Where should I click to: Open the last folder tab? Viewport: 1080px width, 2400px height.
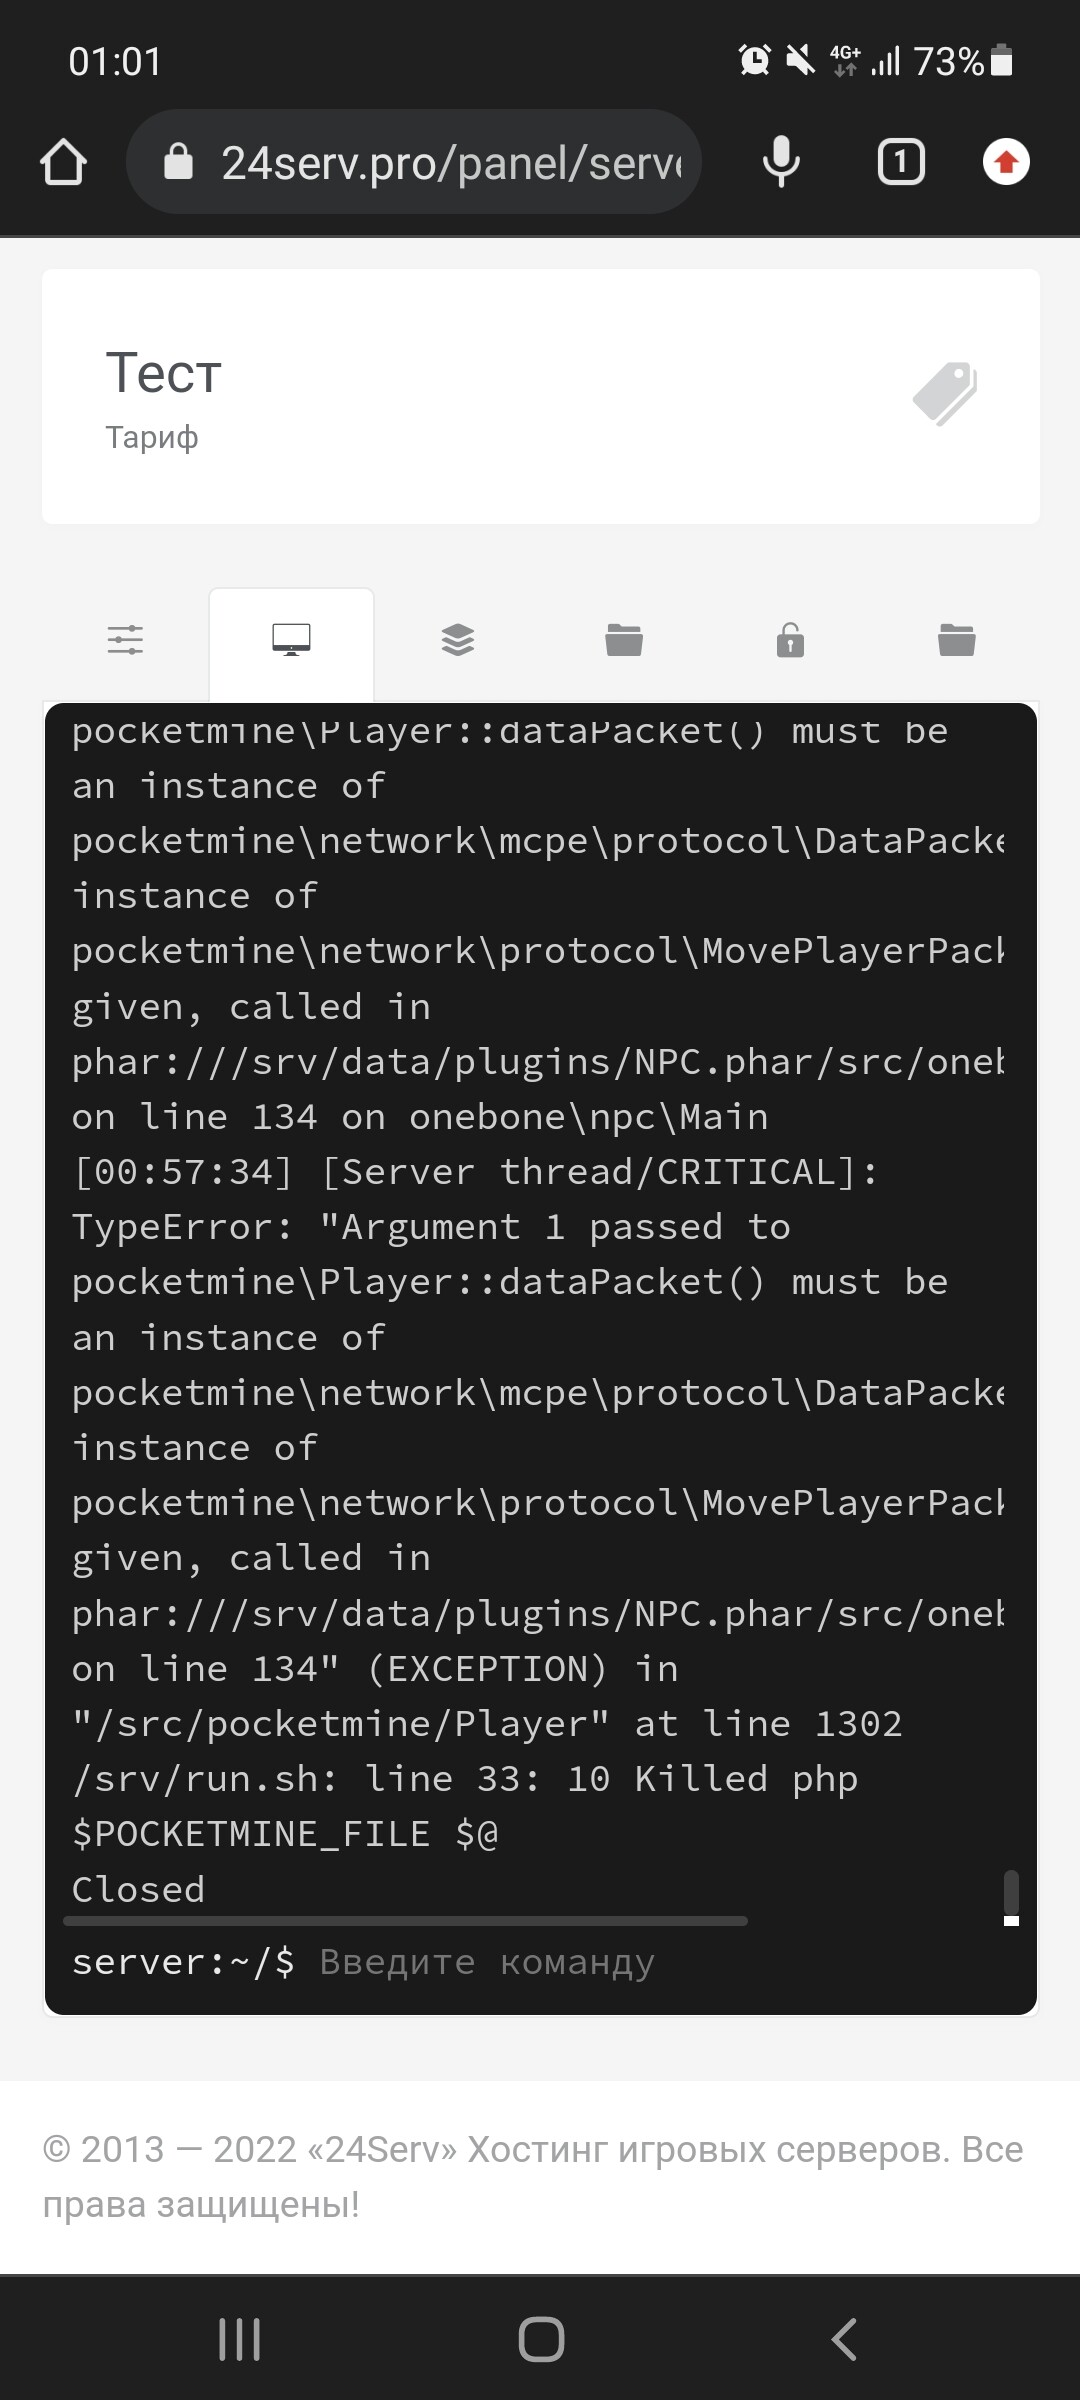957,639
